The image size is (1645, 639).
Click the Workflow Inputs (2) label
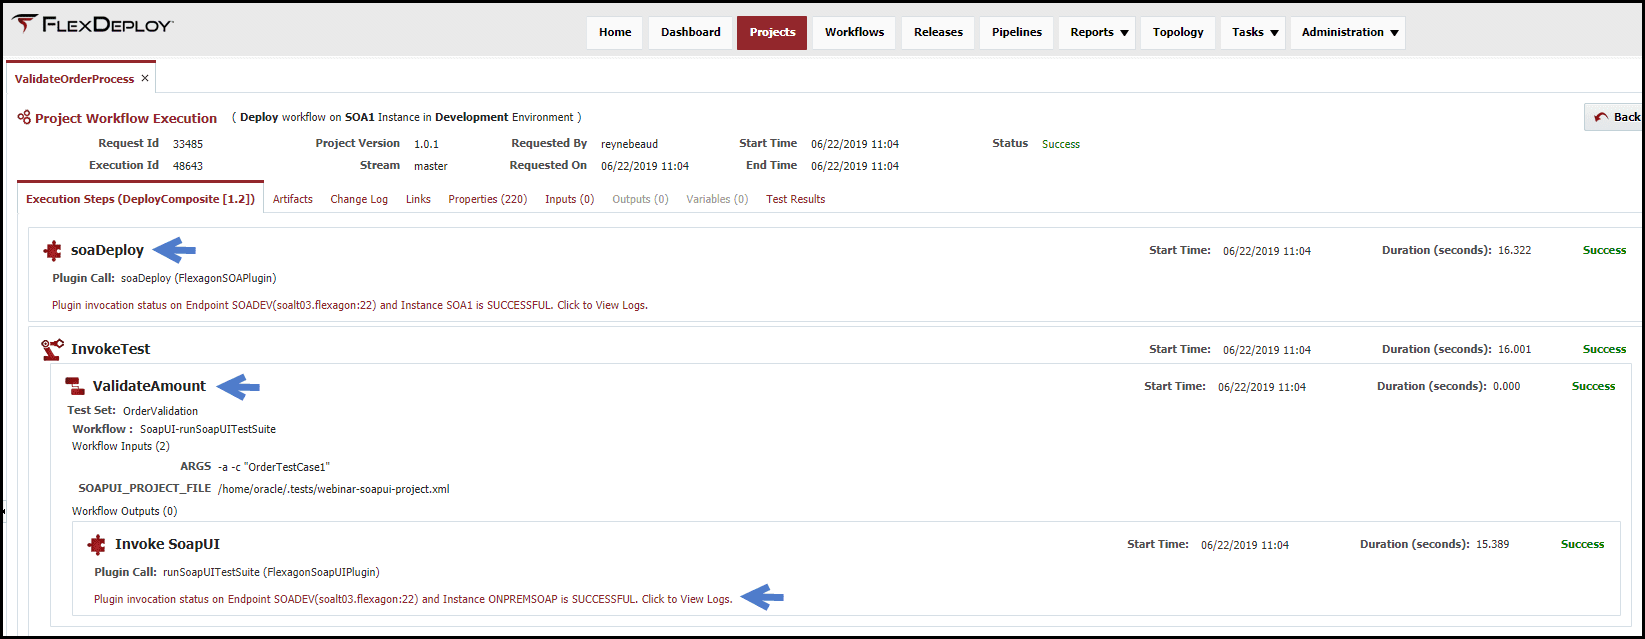point(120,446)
